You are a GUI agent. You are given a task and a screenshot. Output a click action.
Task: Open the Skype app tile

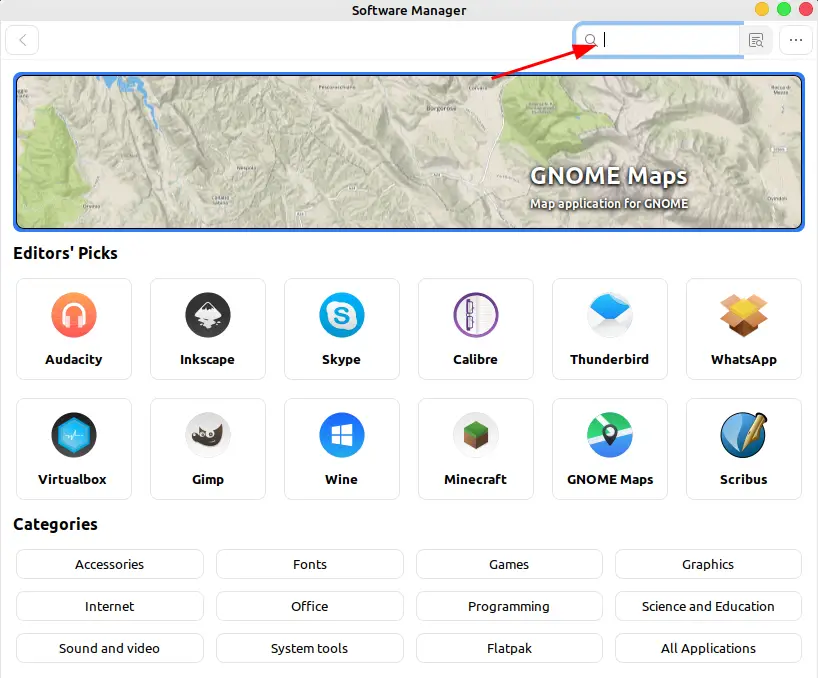342,329
